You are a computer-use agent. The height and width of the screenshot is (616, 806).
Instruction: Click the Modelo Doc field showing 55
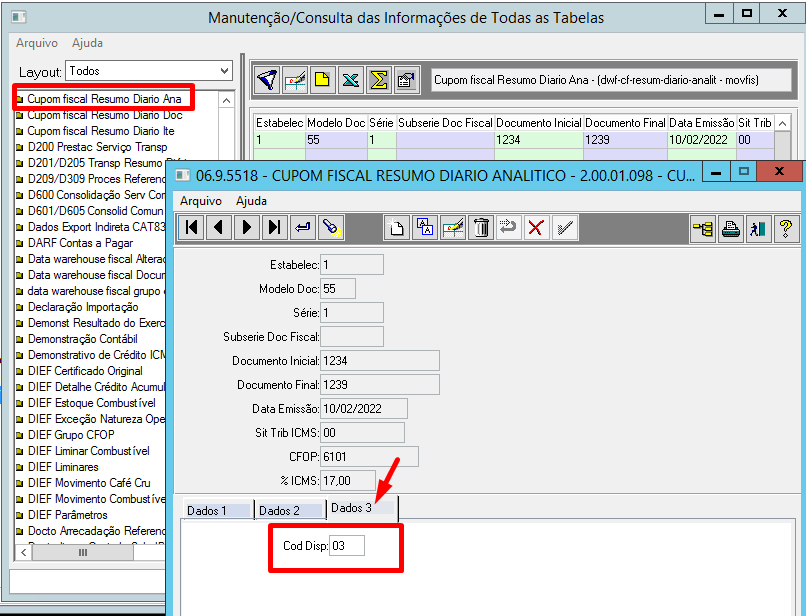tap(338, 288)
